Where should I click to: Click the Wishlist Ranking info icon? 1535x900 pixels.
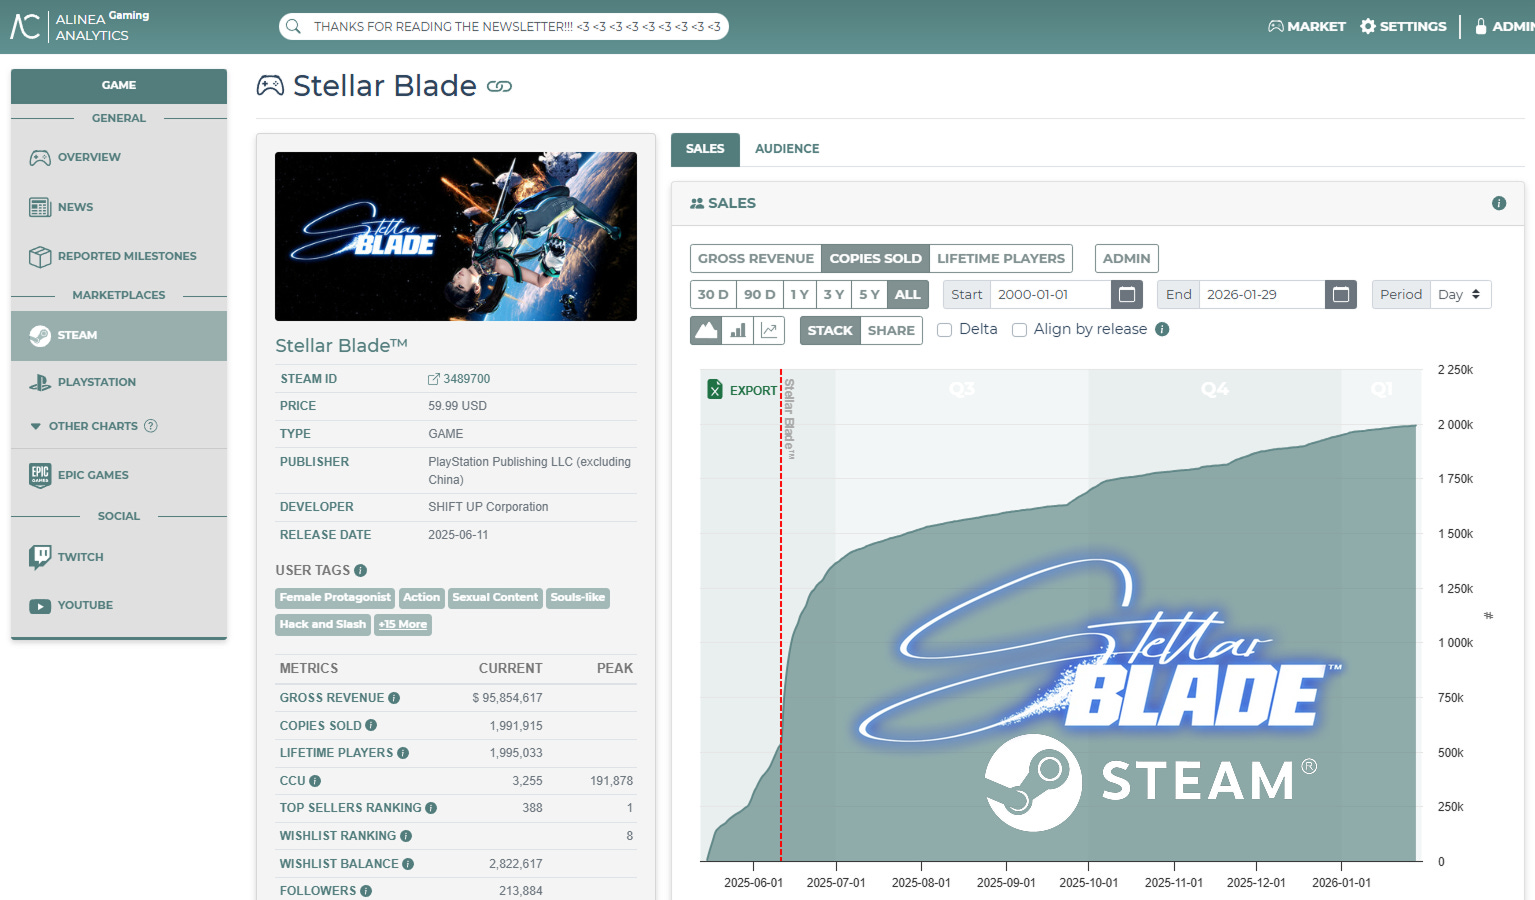click(406, 836)
